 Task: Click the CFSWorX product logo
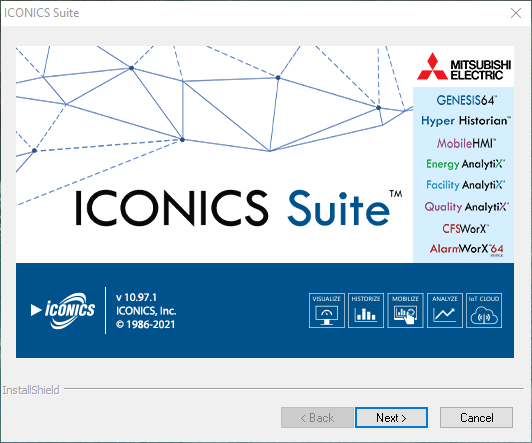[466, 229]
